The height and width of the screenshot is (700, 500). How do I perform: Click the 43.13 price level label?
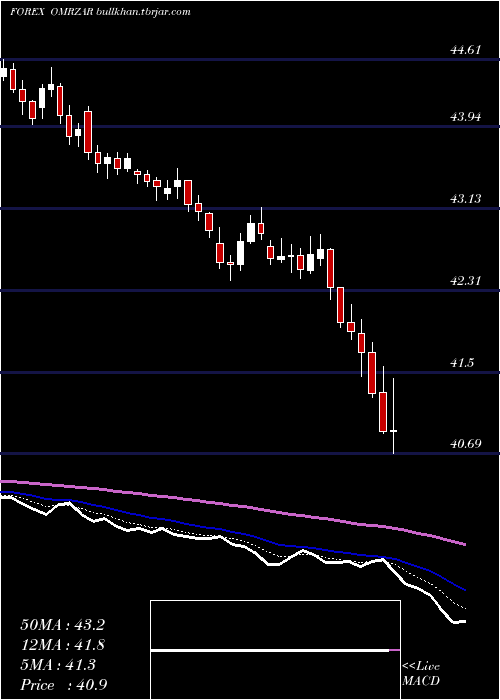[466, 199]
